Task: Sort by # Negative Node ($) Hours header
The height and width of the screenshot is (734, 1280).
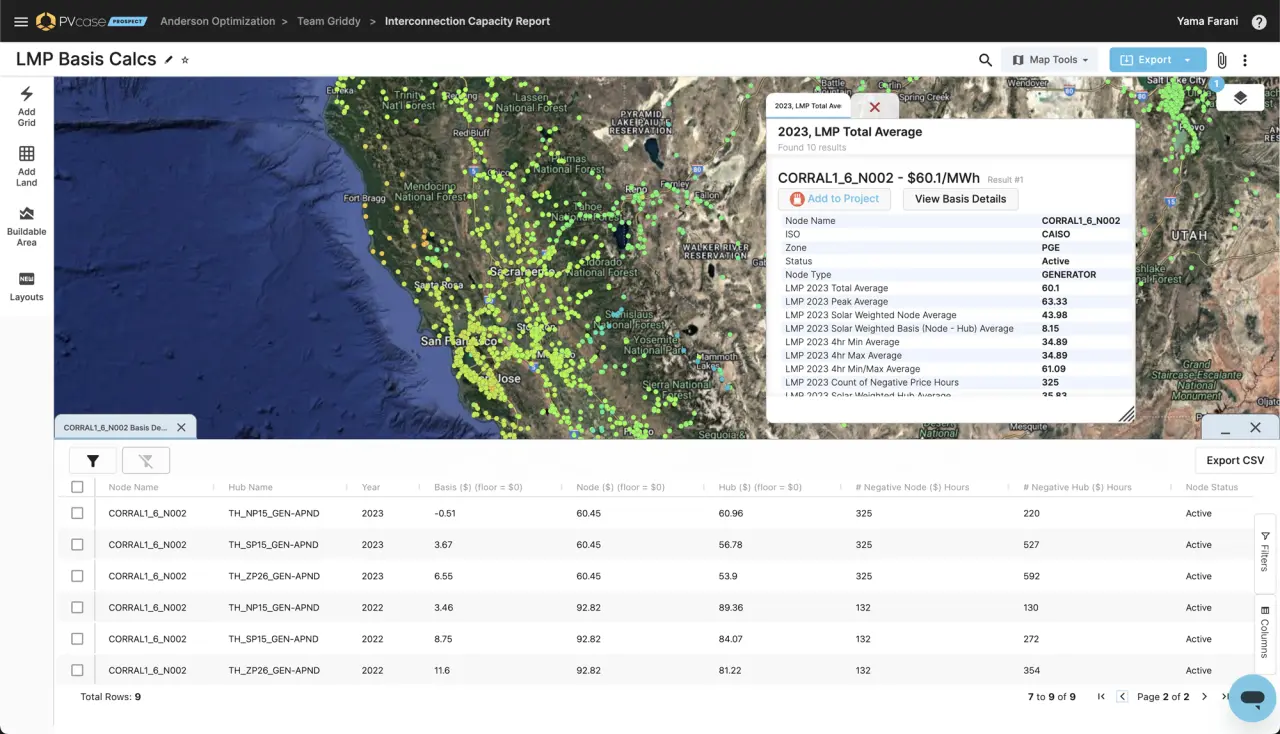Action: (912, 487)
